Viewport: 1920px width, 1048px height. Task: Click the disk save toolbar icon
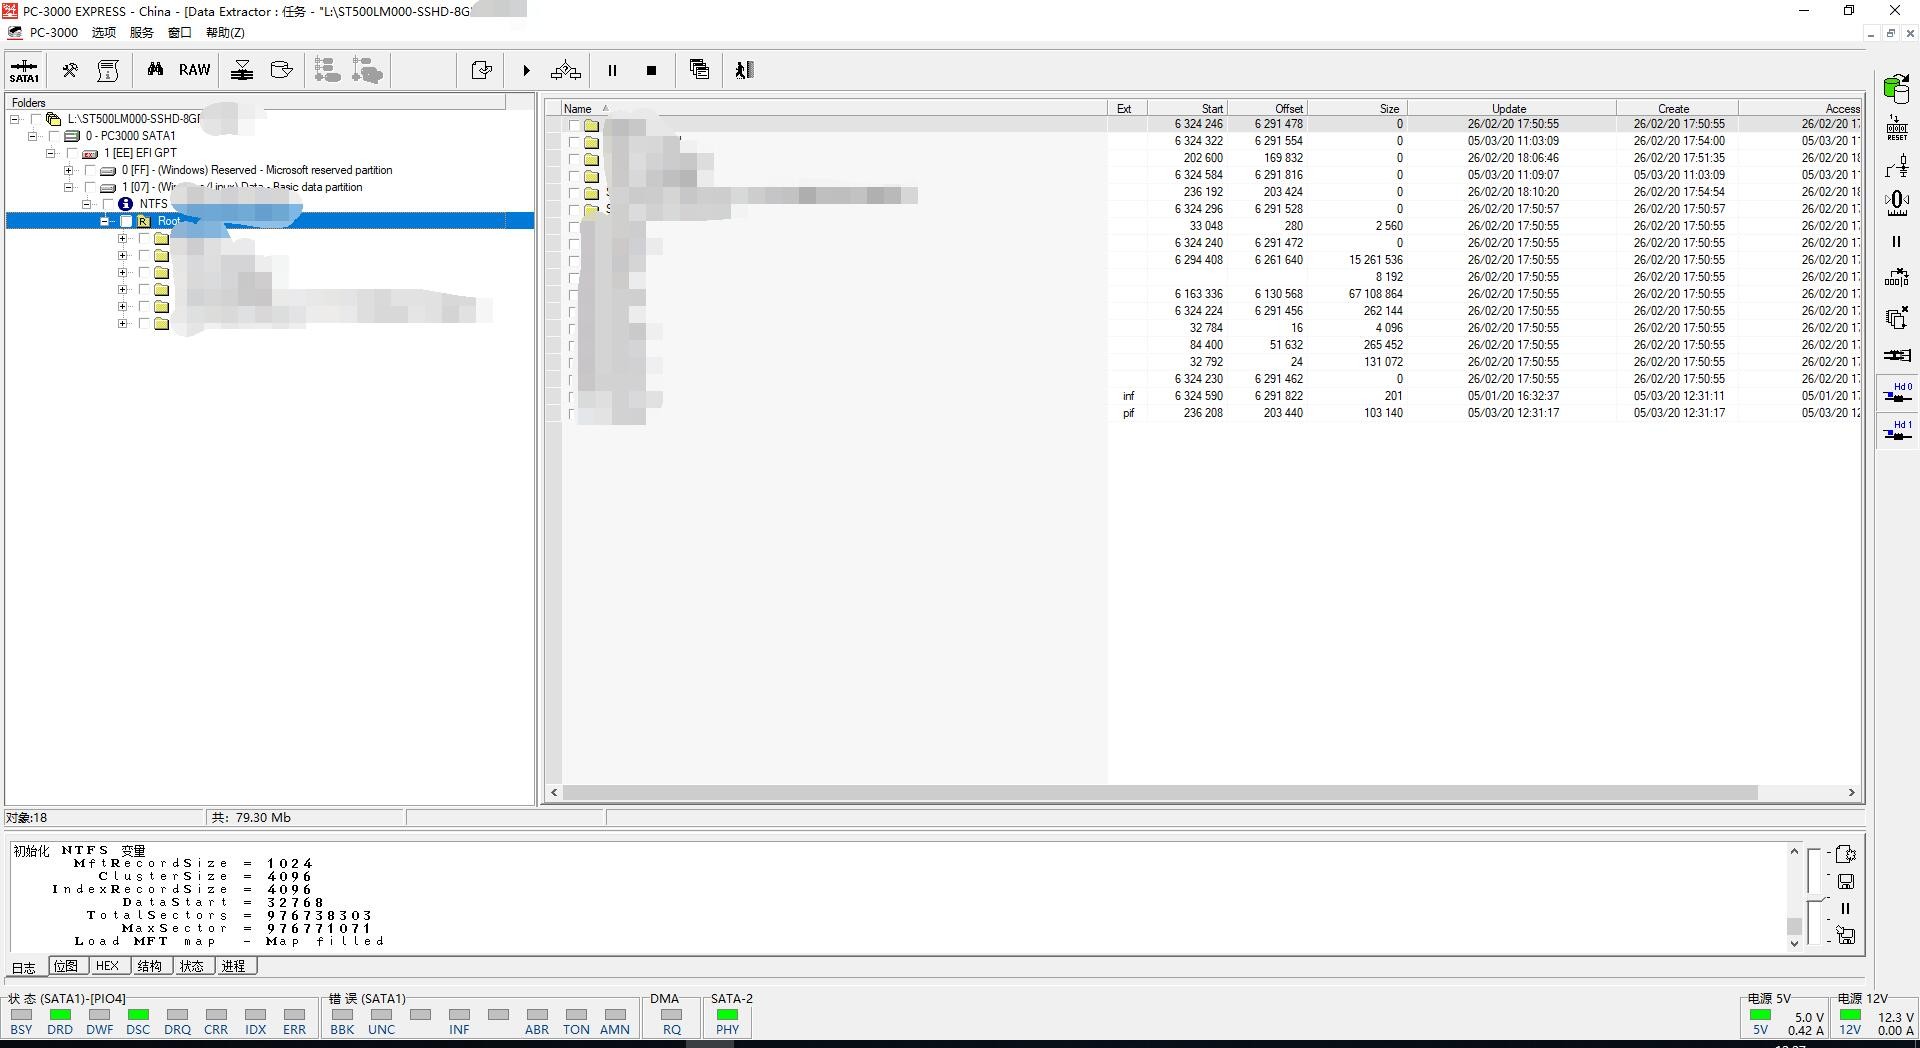[282, 70]
